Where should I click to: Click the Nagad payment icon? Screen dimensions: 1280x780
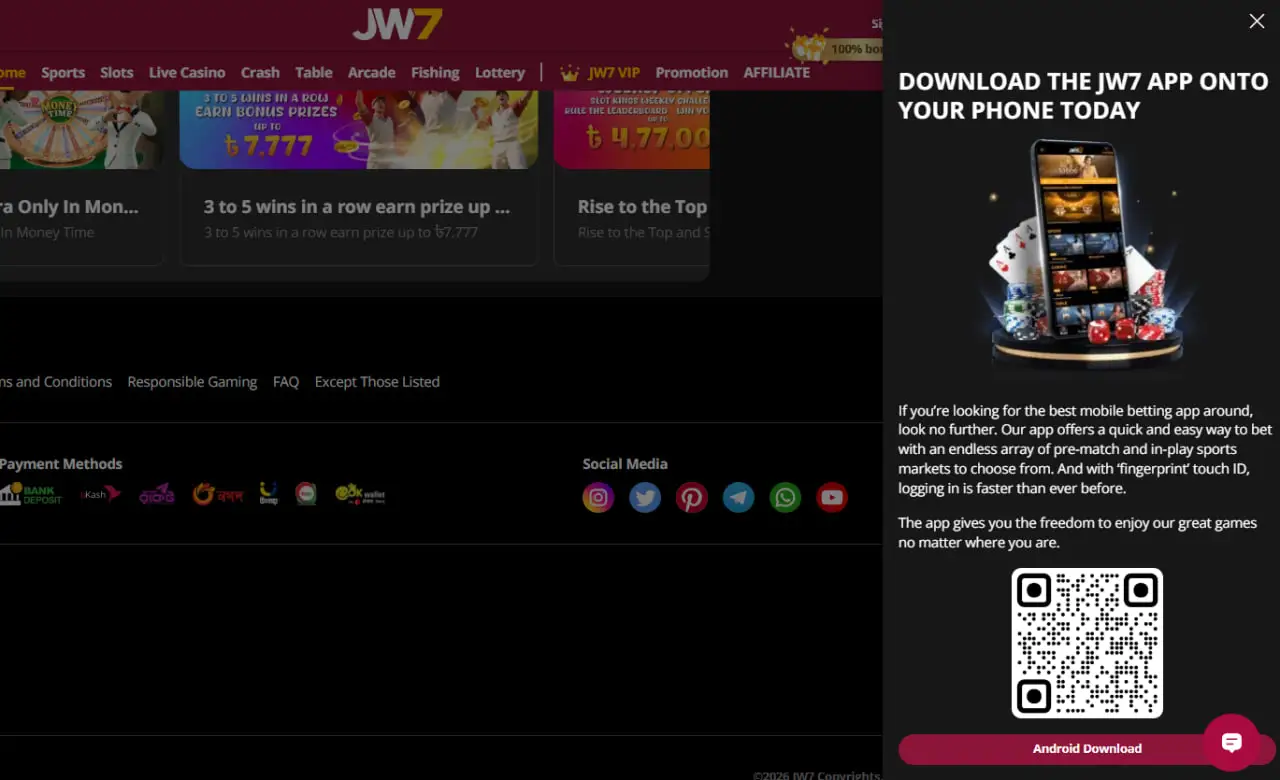click(x=218, y=493)
